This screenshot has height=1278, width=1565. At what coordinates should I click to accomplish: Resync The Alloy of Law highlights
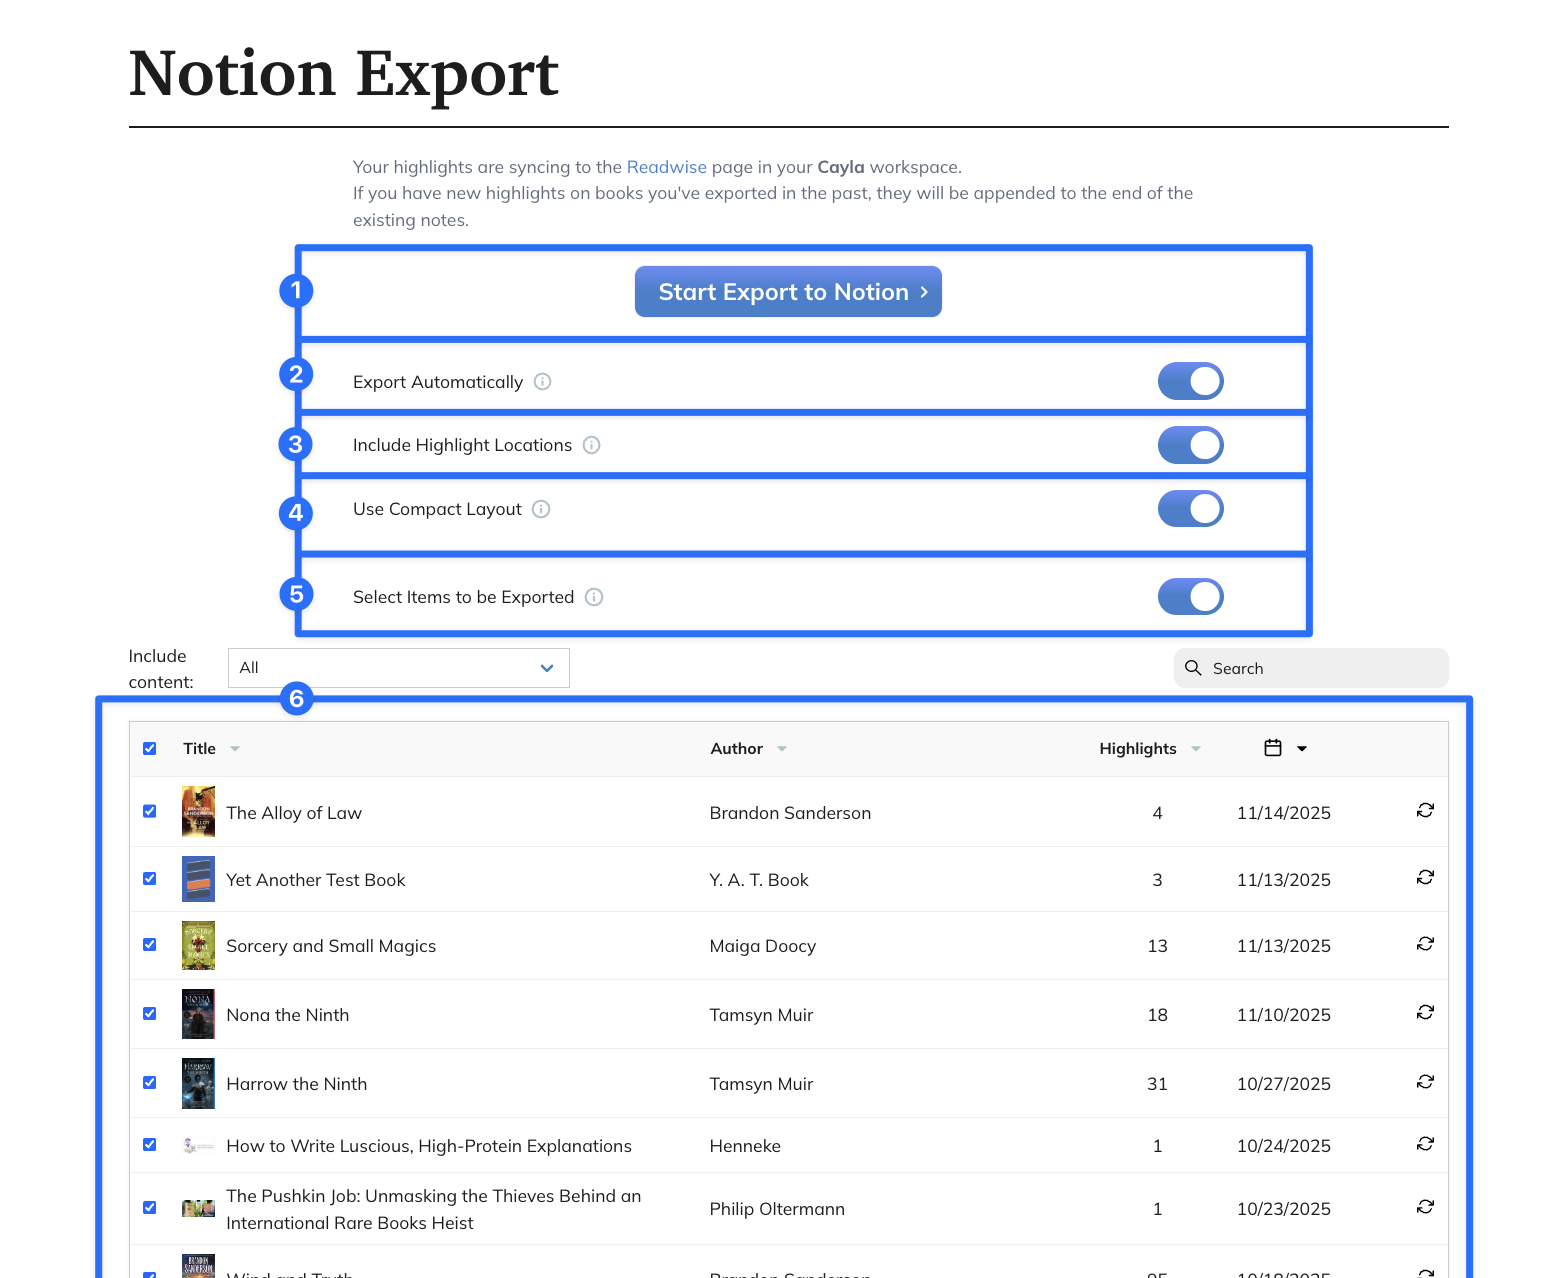(1425, 811)
